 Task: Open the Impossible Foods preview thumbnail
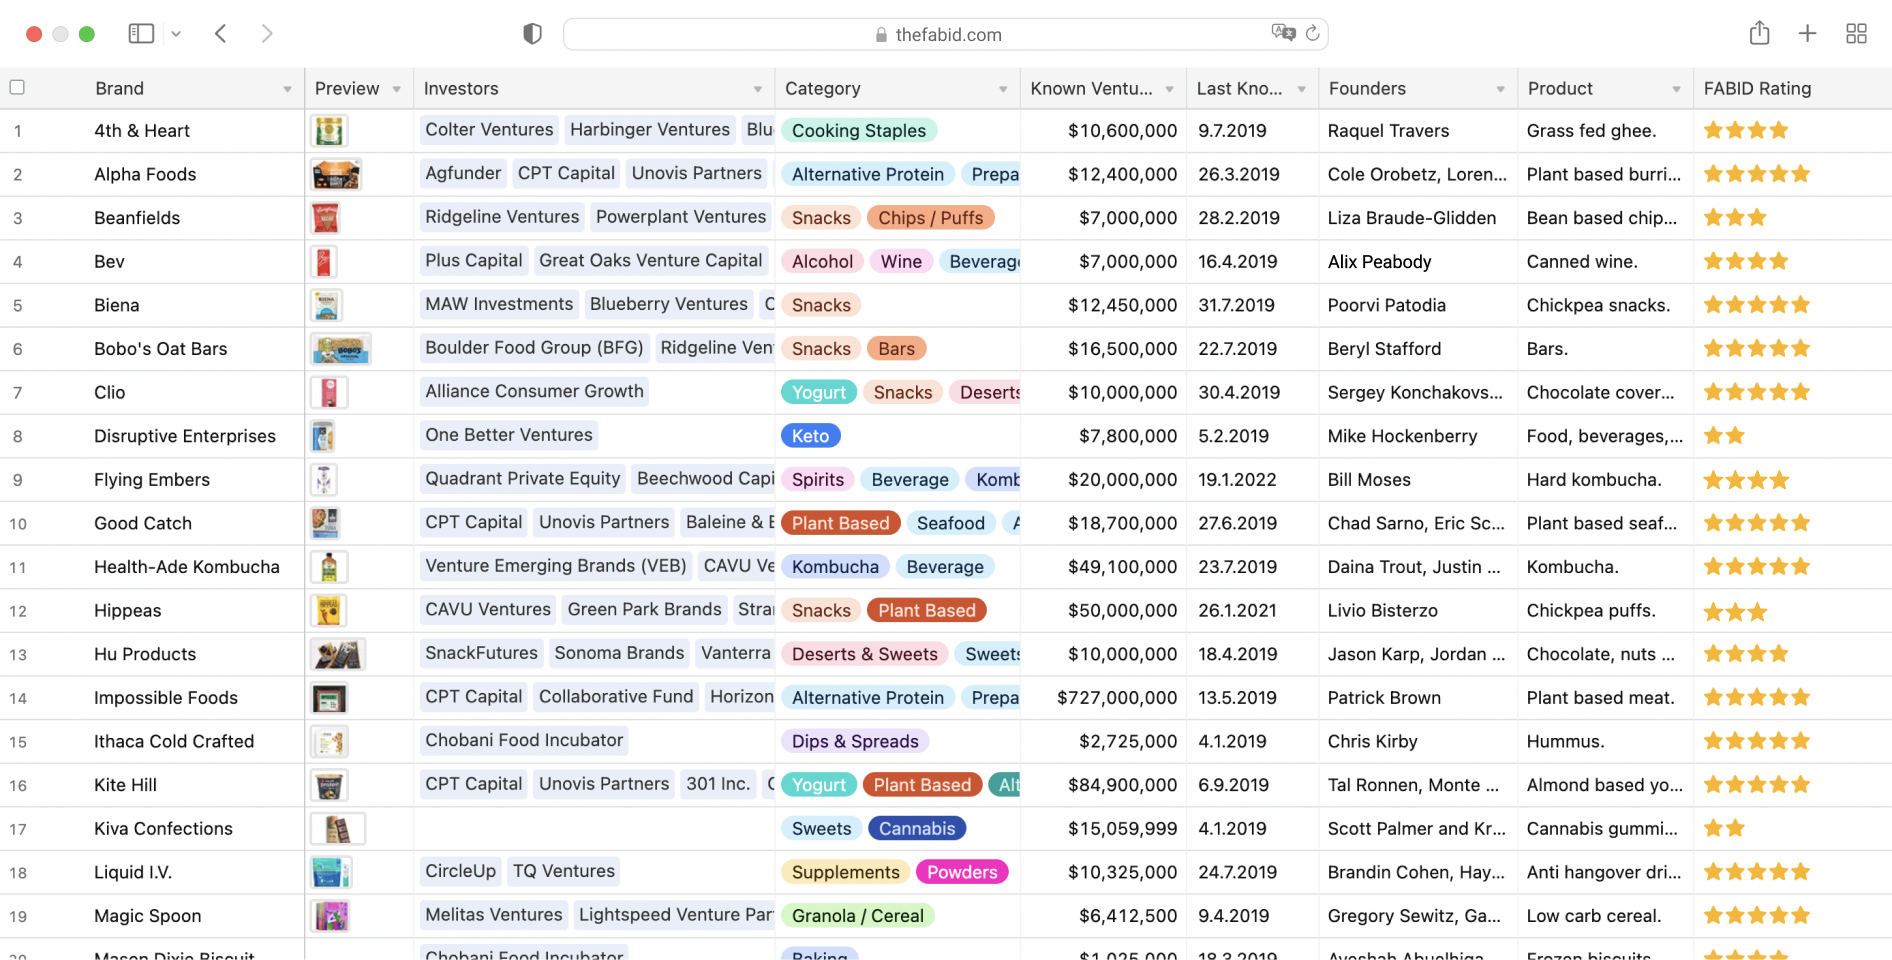coord(329,698)
